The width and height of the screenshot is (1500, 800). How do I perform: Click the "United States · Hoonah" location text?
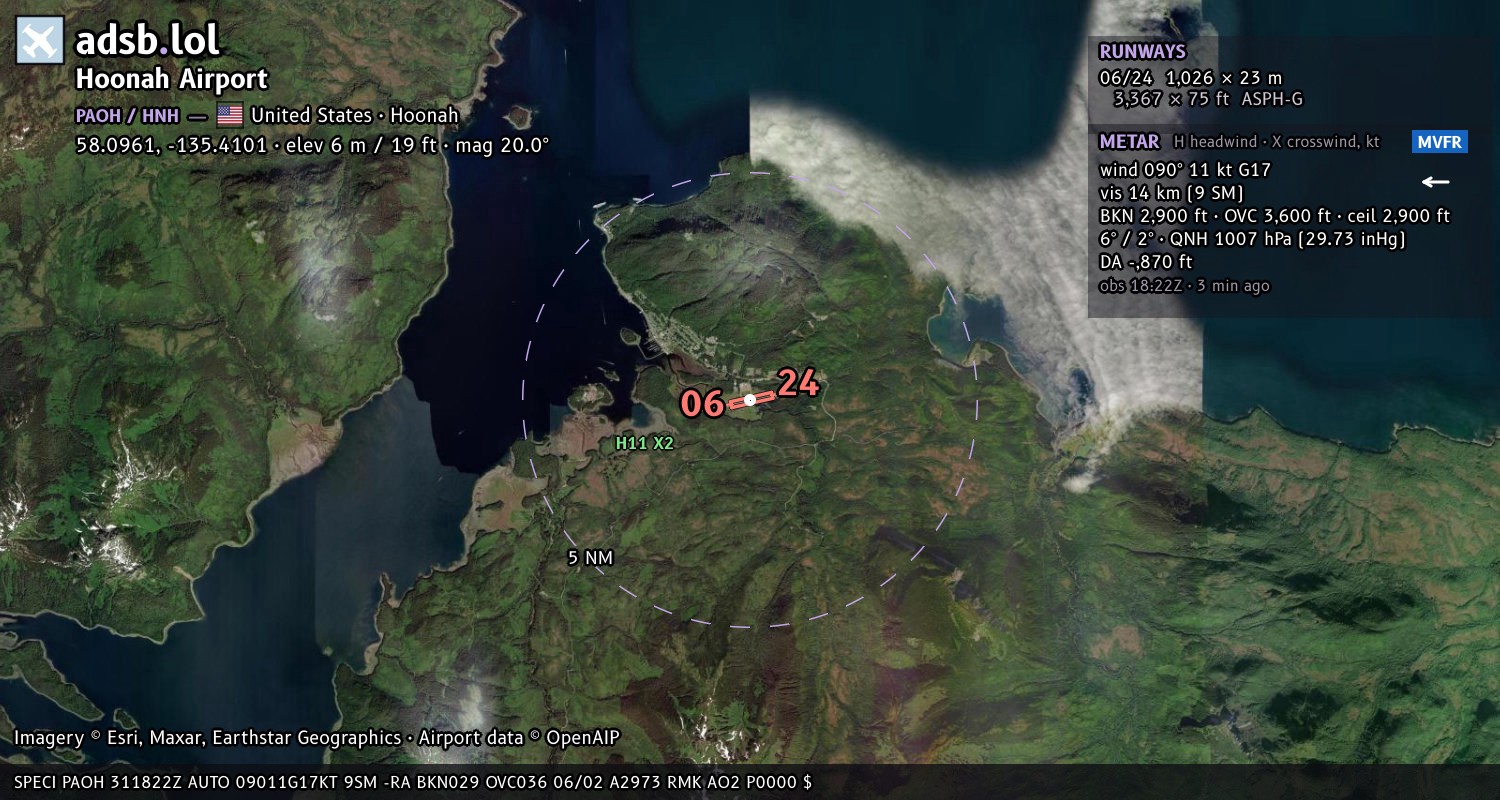point(354,115)
